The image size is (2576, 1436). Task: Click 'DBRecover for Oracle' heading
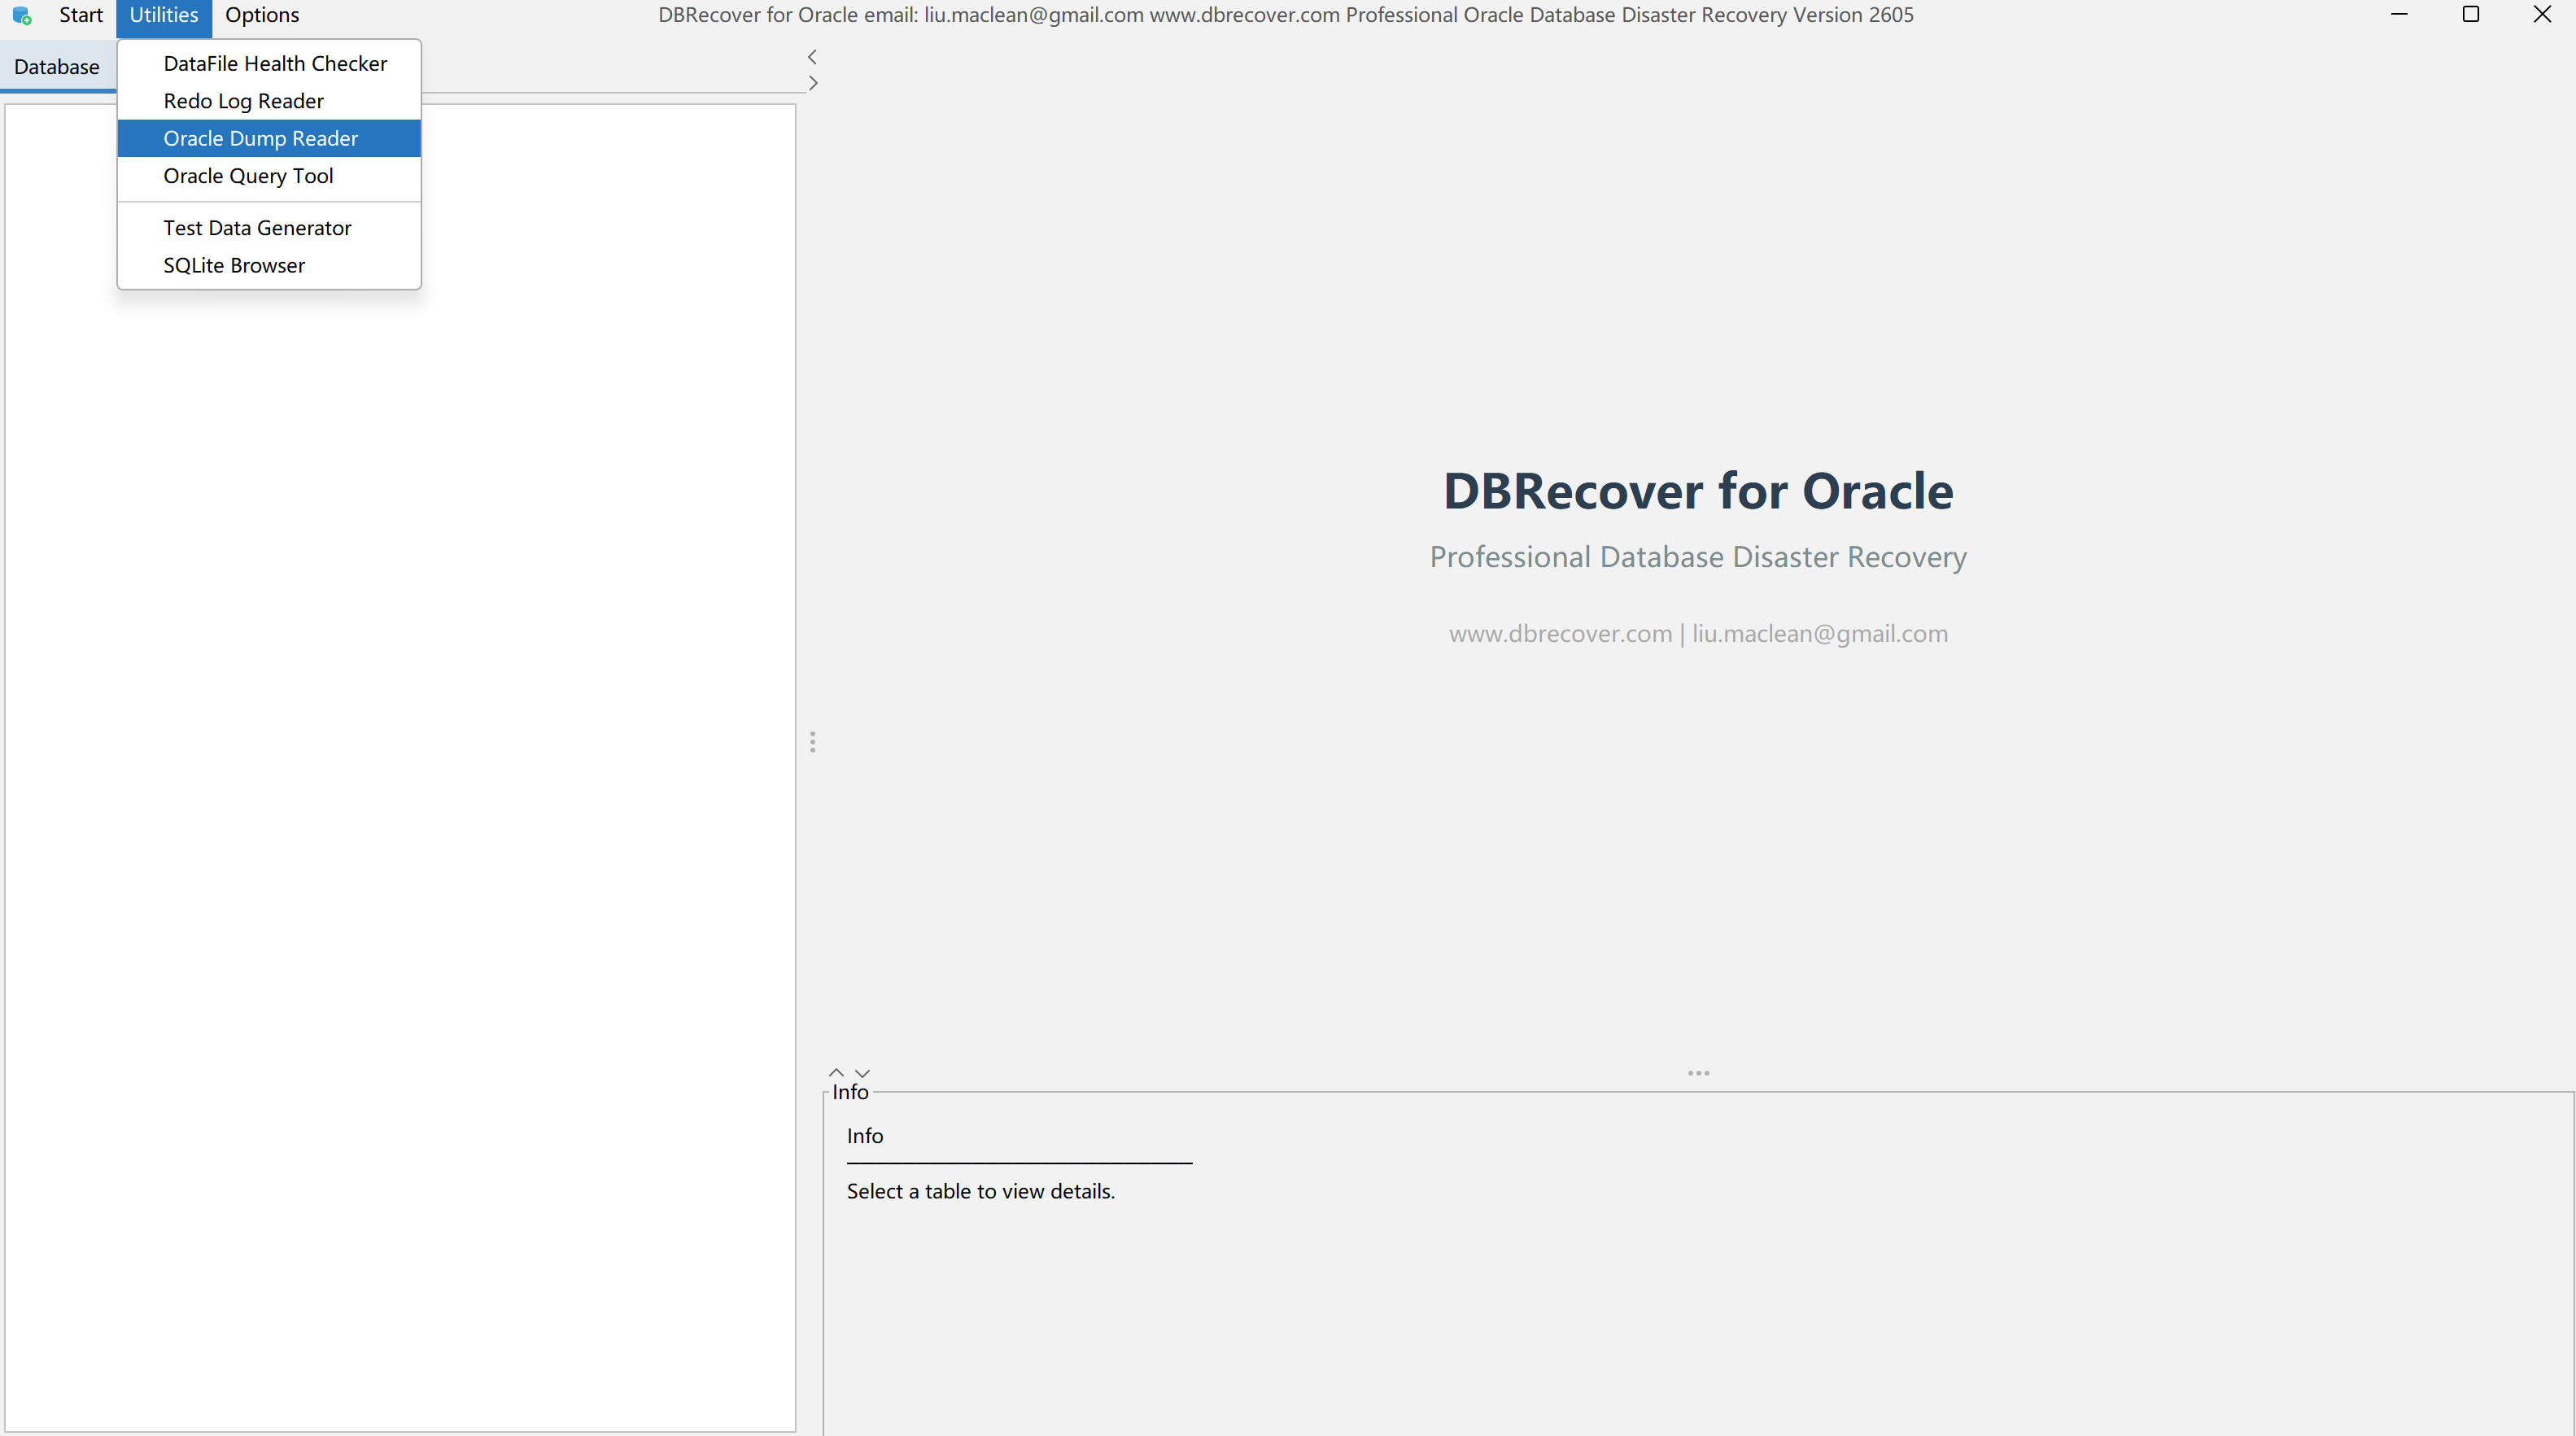(x=1697, y=491)
